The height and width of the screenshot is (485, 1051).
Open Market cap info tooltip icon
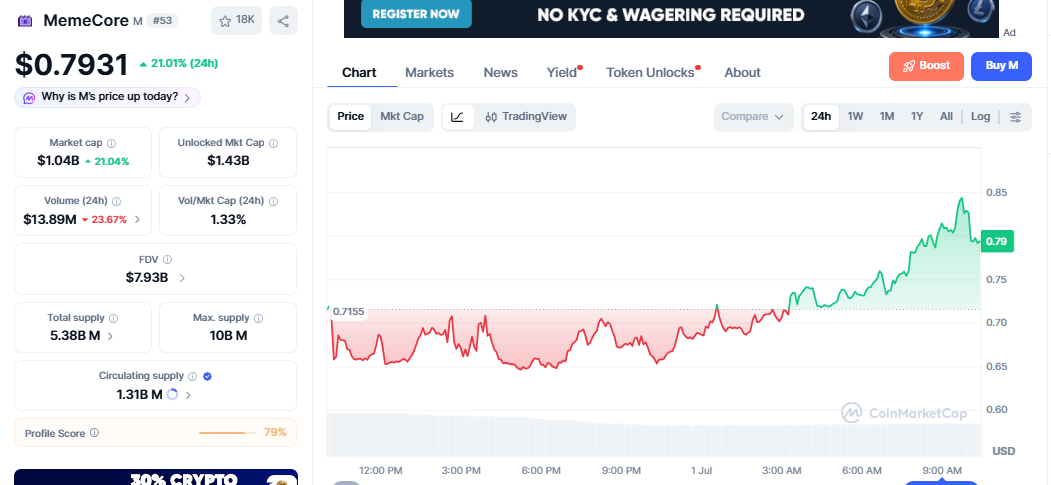pos(111,143)
